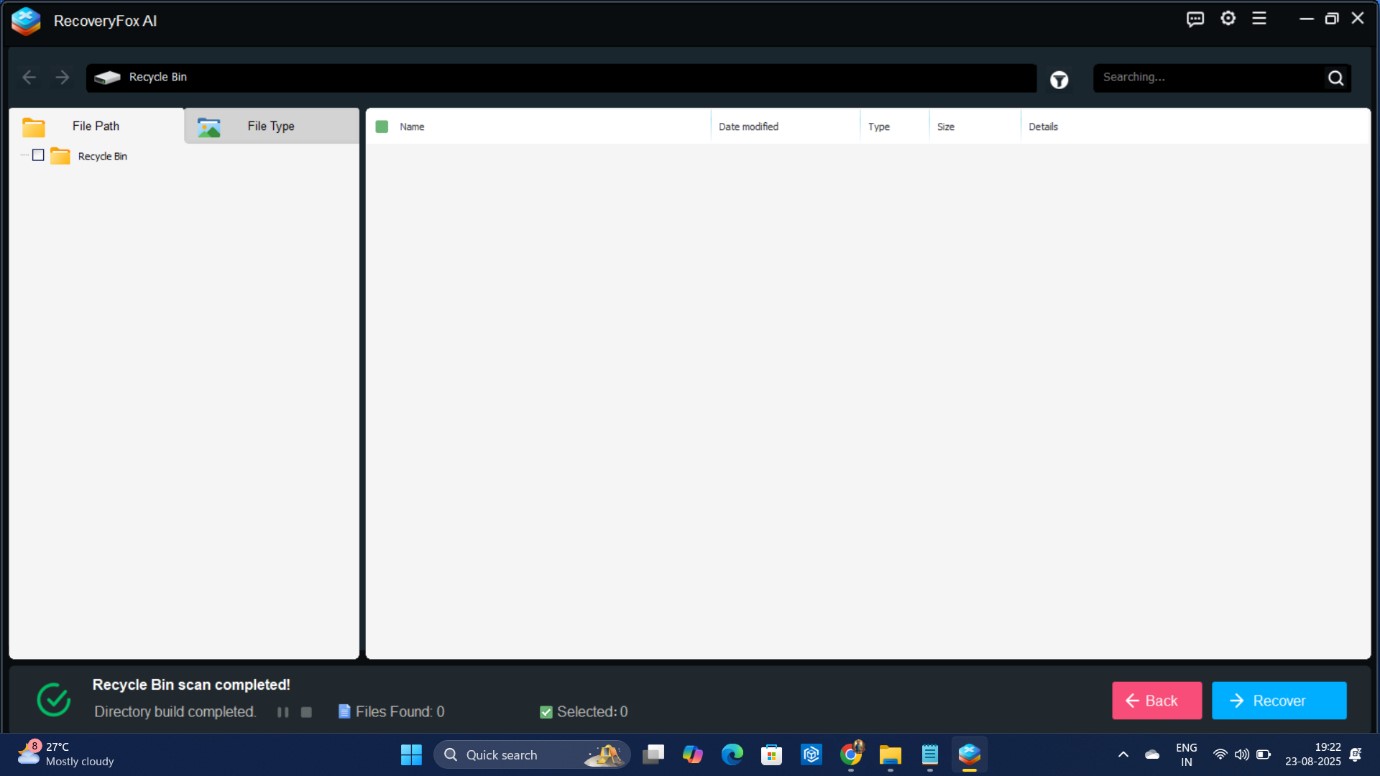The width and height of the screenshot is (1380, 776).
Task: Open Microsoft Edge from the taskbar
Action: coord(732,755)
